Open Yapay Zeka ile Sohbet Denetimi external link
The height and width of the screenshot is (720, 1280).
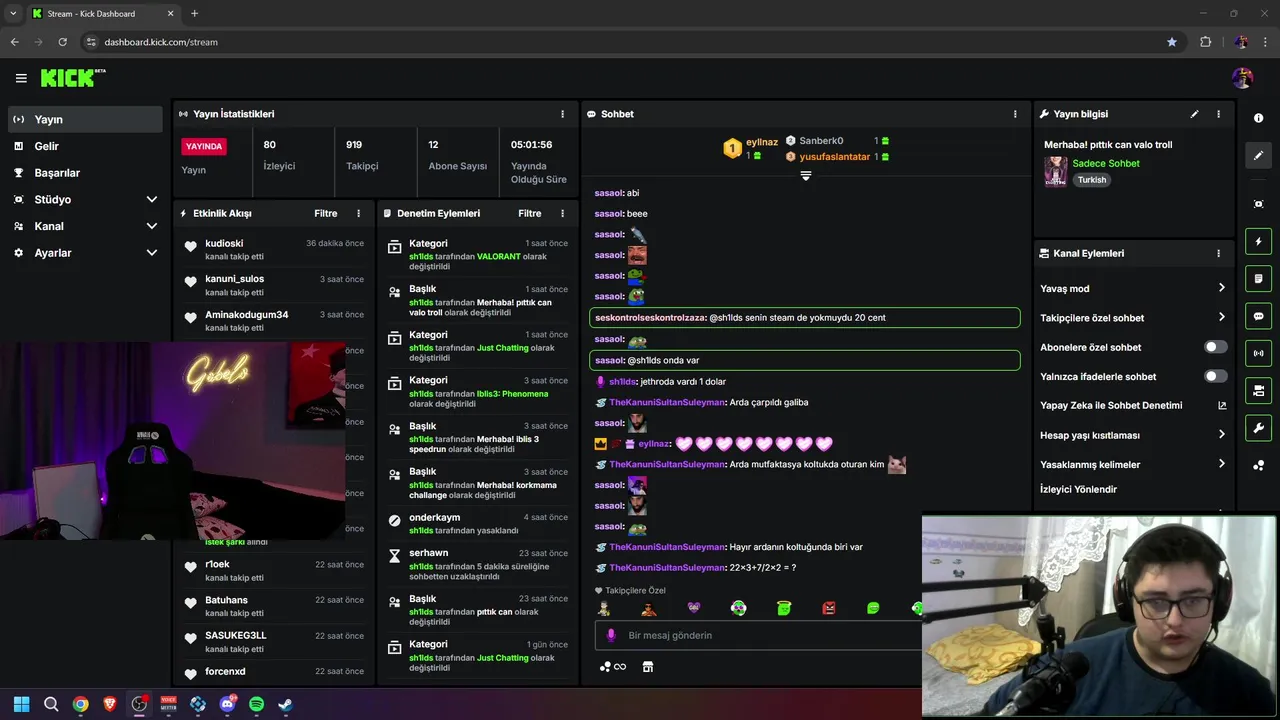point(1222,405)
